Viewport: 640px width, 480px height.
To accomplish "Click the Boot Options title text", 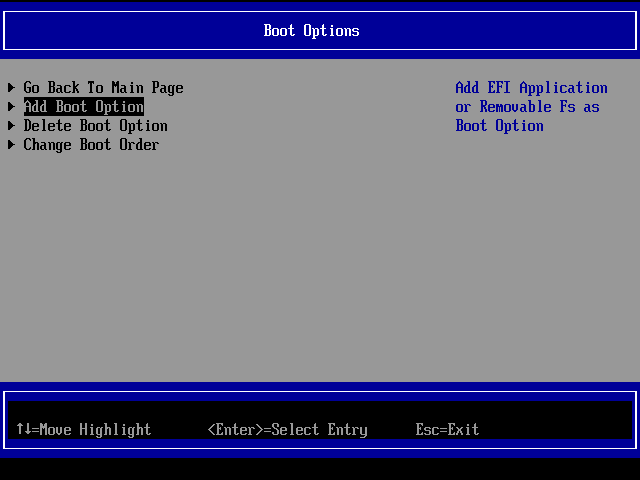I will (x=311, y=31).
